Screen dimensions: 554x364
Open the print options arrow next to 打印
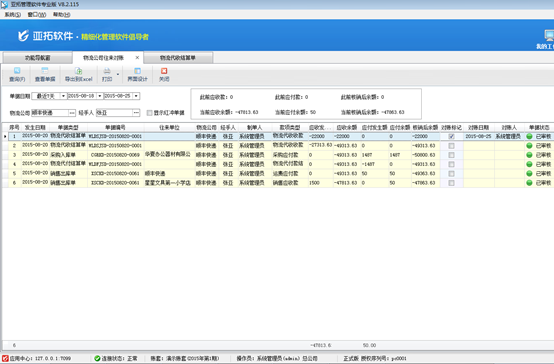(118, 74)
